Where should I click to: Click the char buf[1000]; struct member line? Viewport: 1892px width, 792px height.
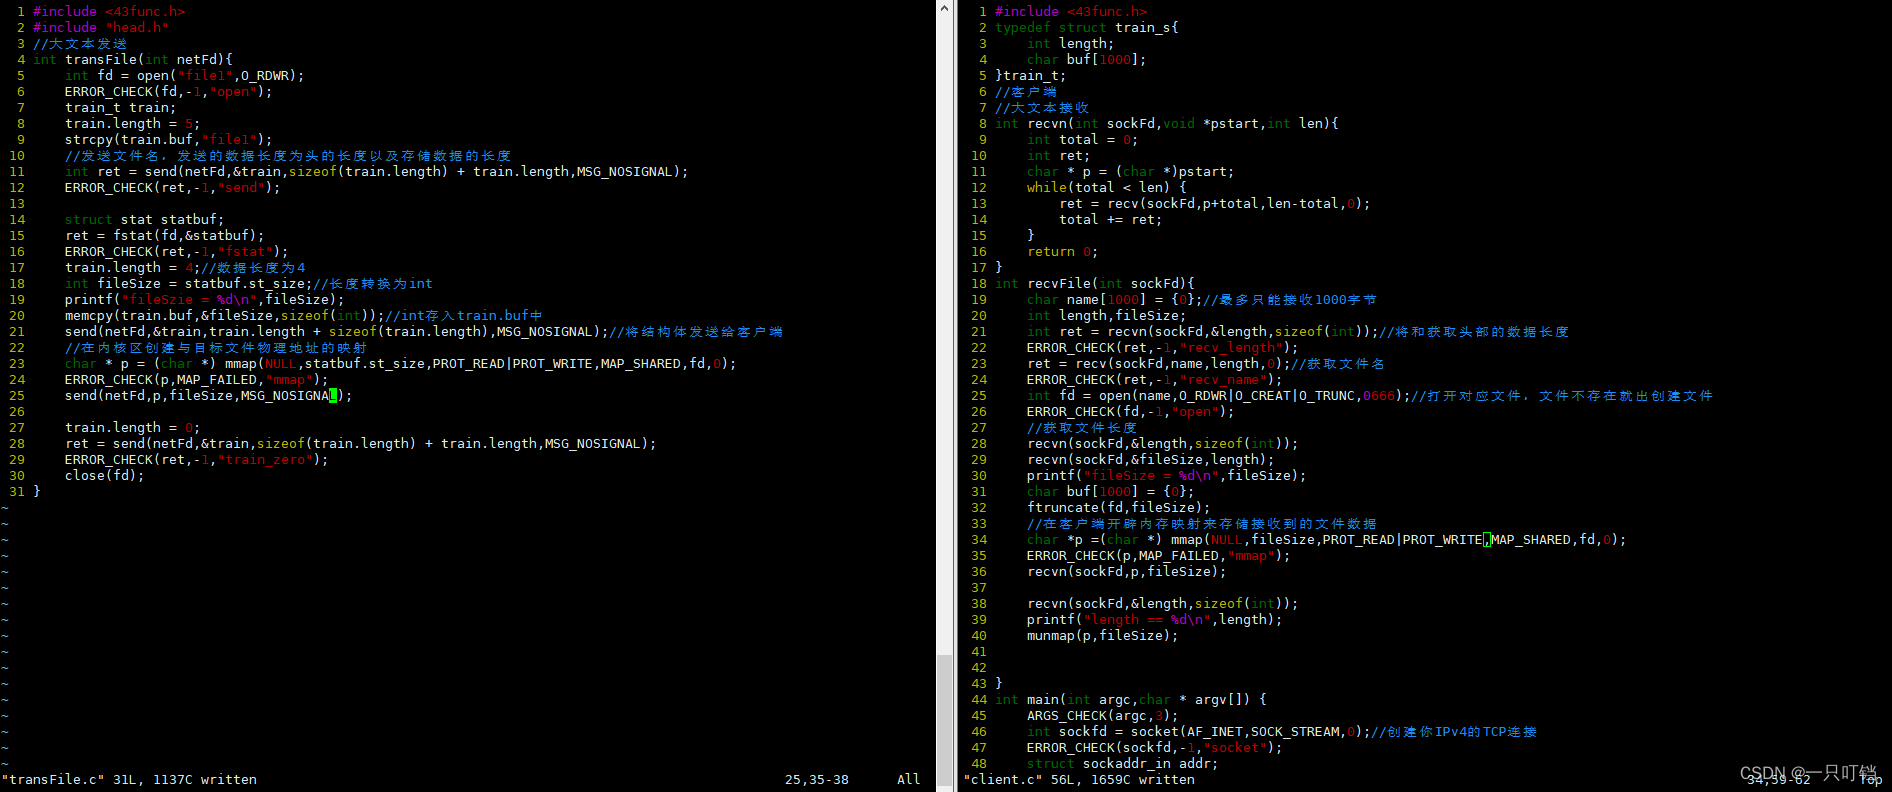coord(1086,60)
